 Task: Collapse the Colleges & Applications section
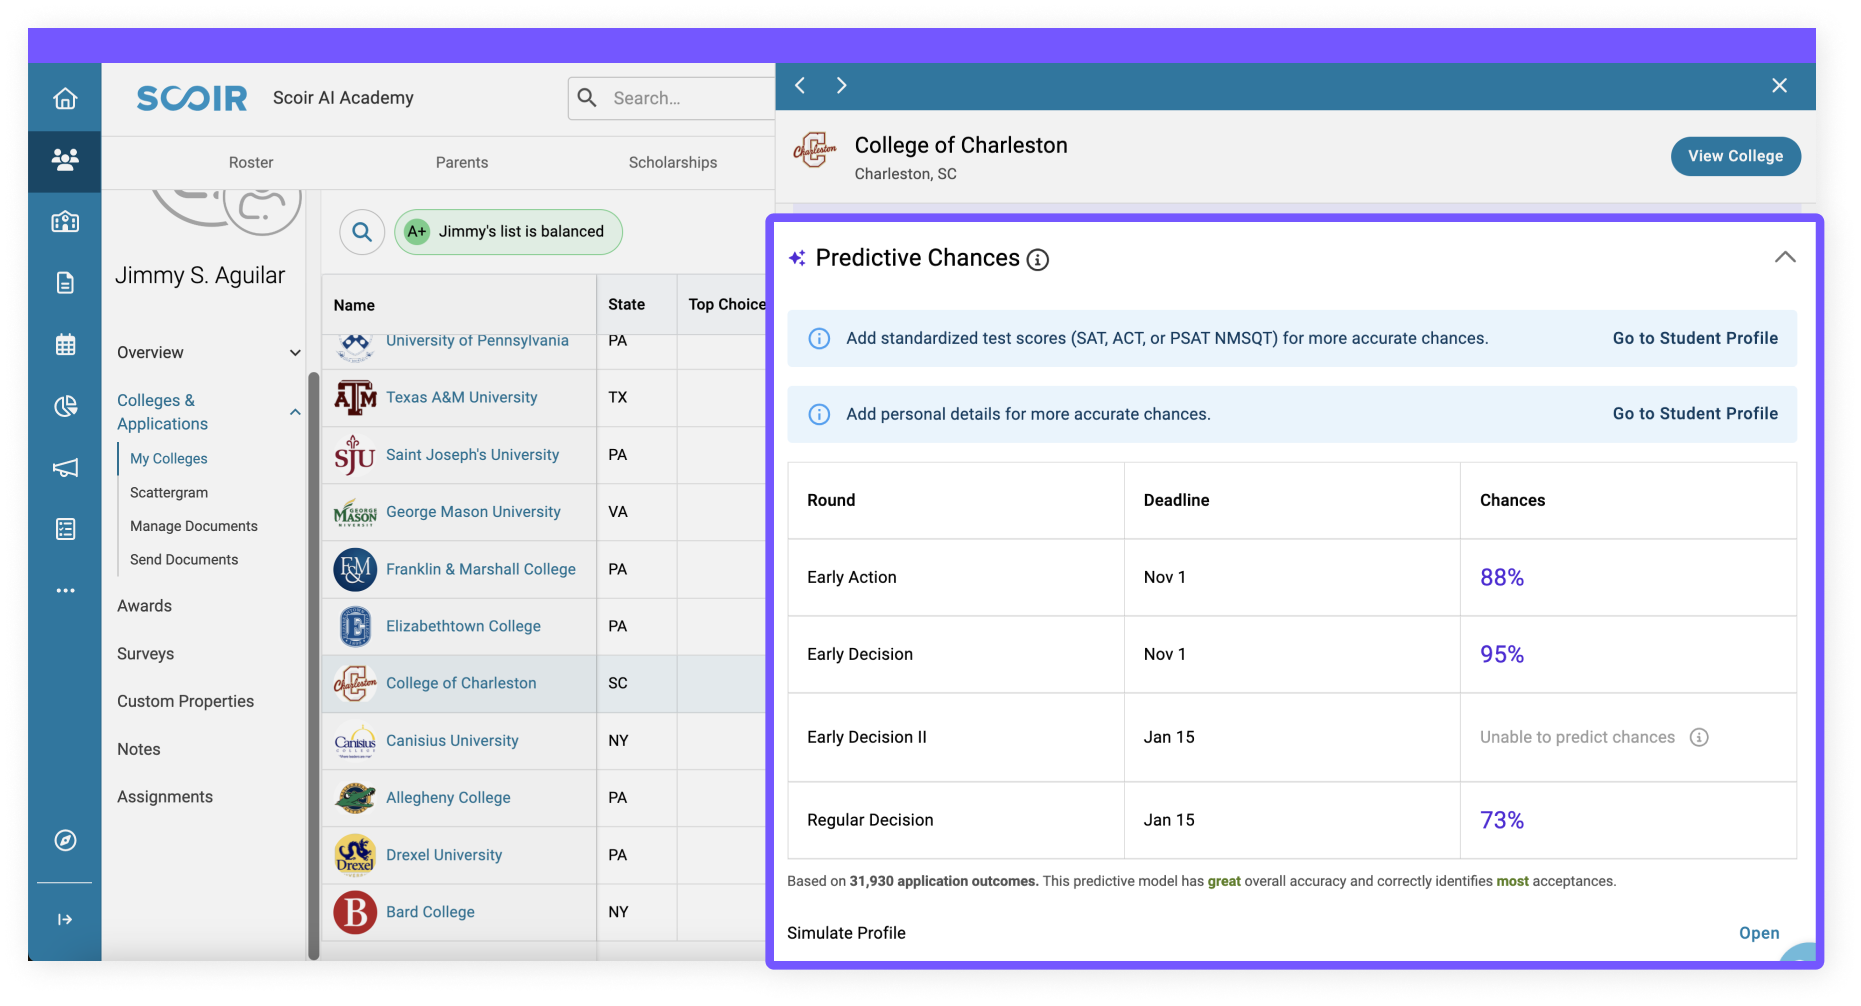pos(295,412)
